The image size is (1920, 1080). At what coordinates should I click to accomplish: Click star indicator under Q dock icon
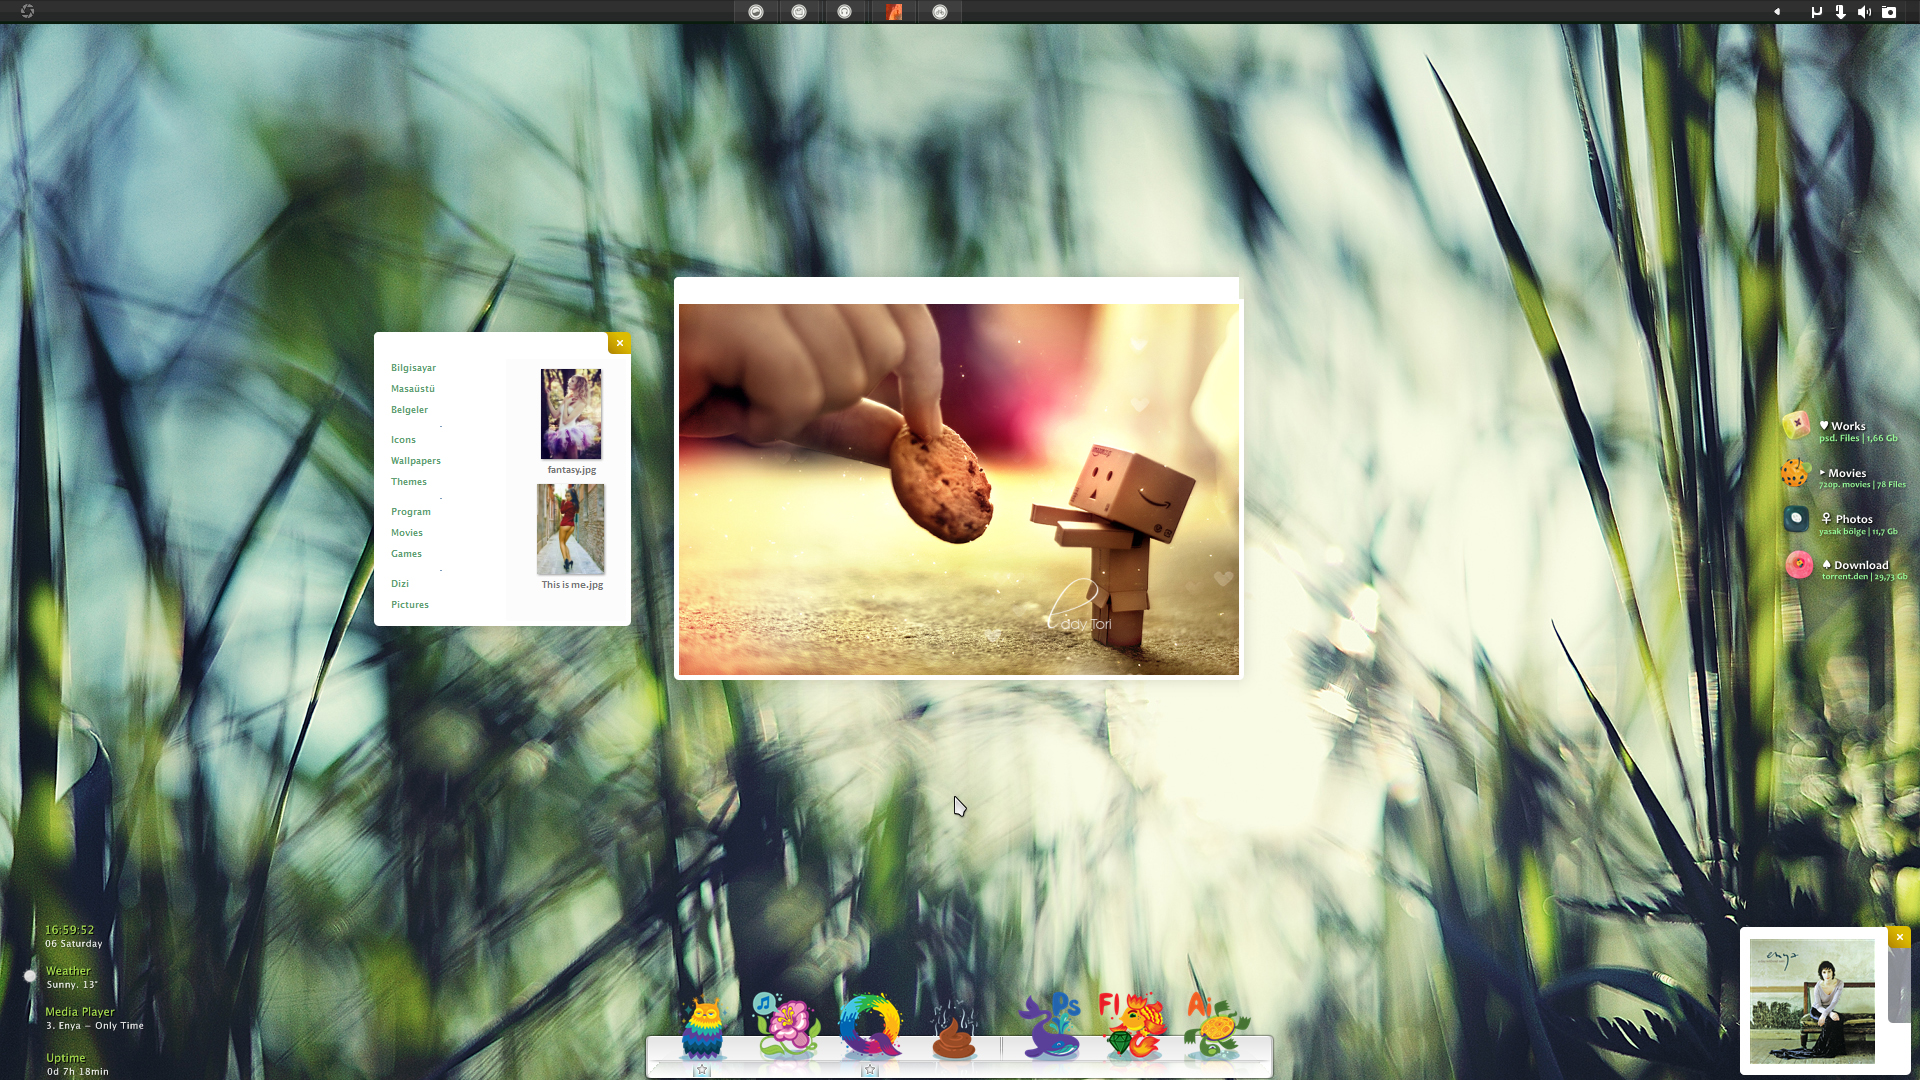tap(870, 1070)
